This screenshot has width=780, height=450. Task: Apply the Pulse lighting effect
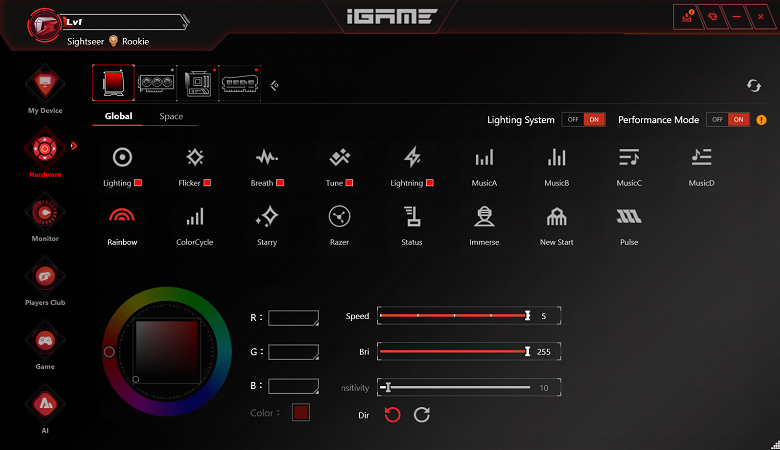629,217
